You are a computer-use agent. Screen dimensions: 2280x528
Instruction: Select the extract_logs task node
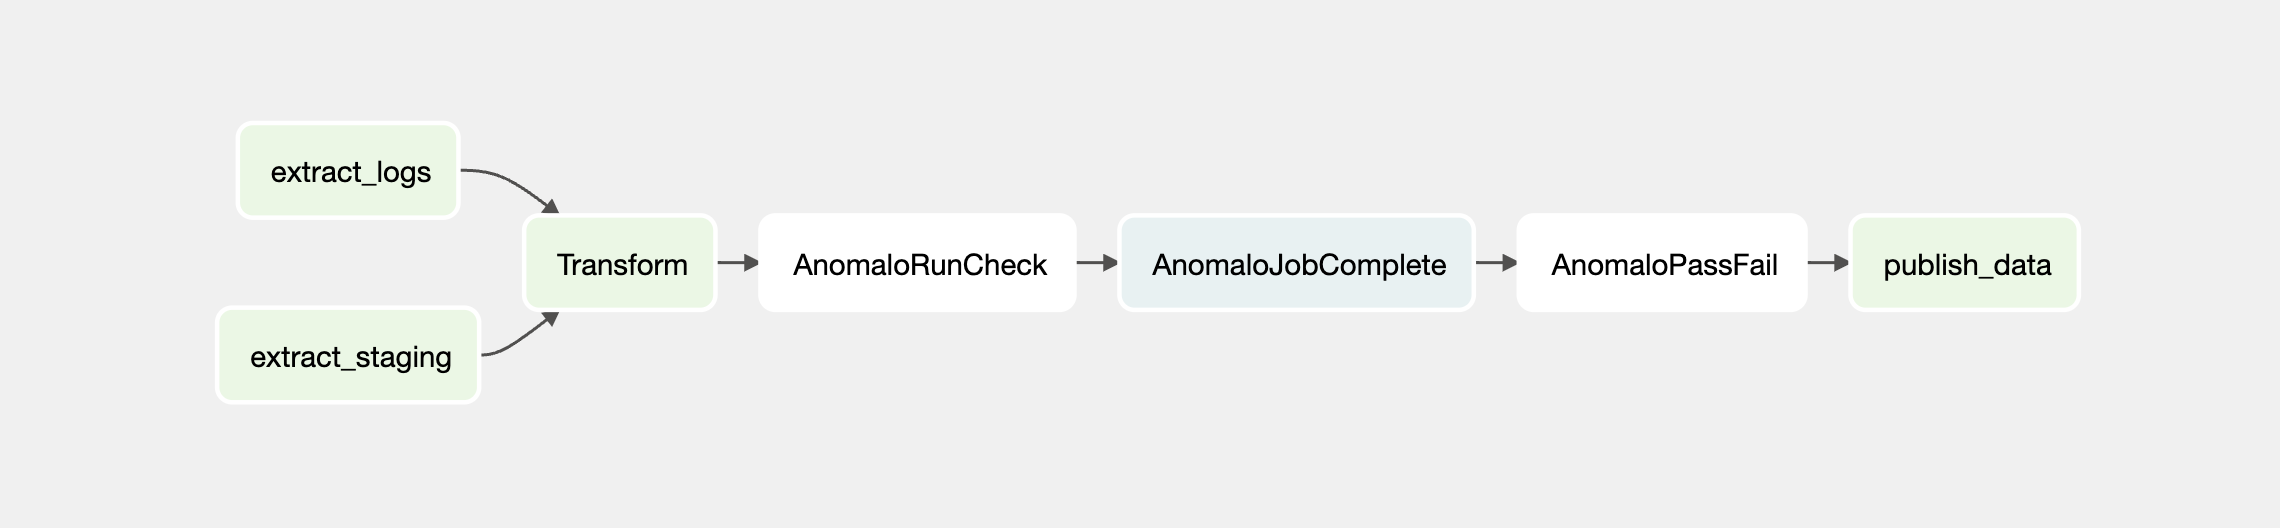(x=348, y=170)
